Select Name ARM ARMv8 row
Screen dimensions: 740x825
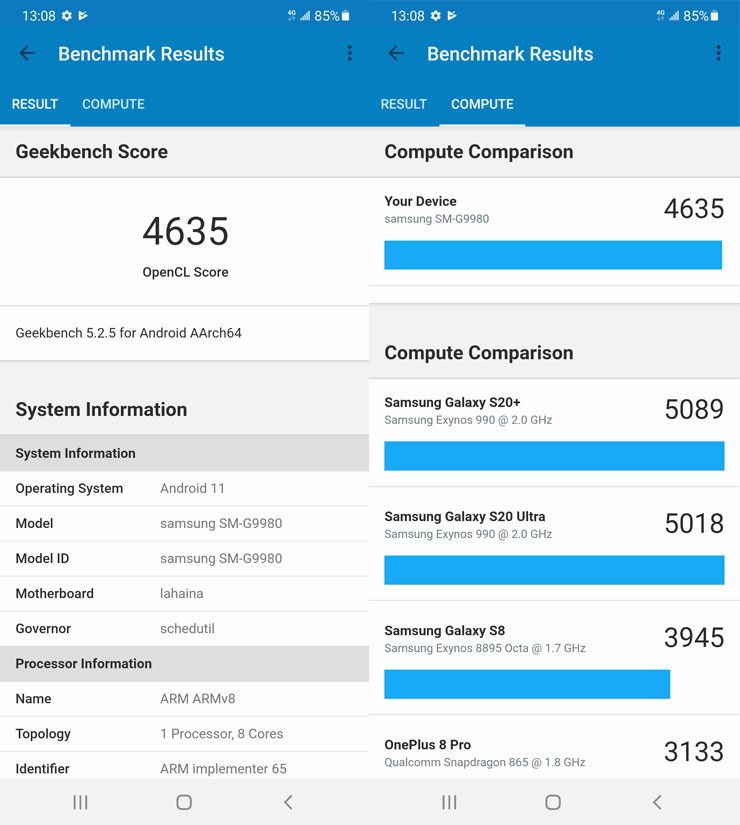pyautogui.click(x=184, y=699)
